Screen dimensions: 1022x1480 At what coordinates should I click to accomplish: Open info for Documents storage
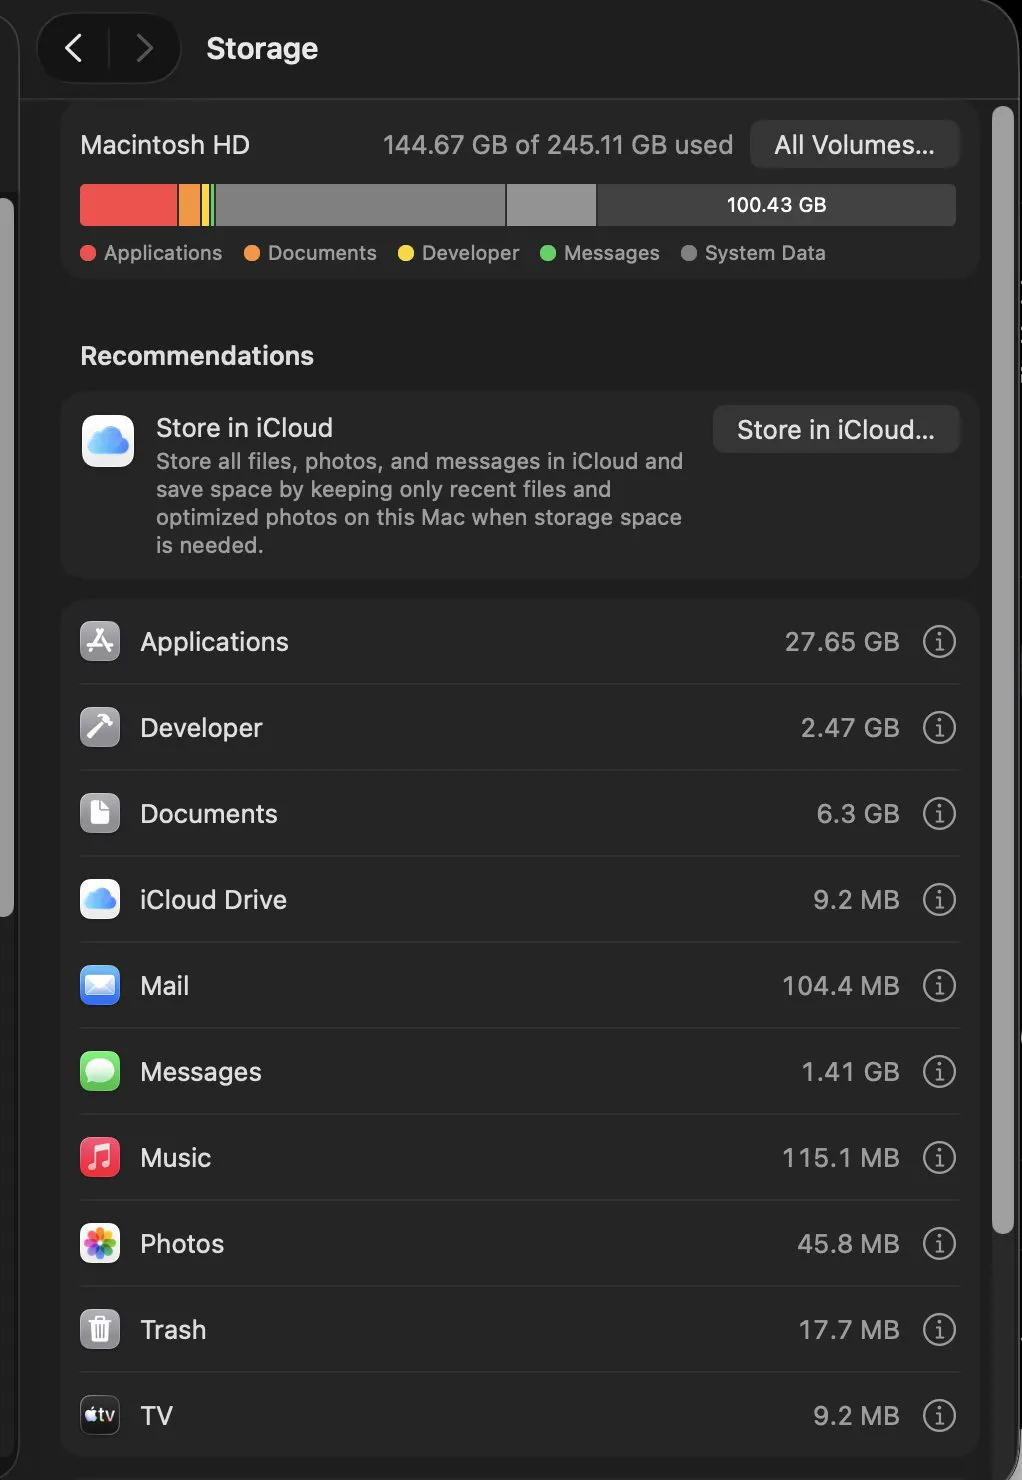[x=939, y=813]
